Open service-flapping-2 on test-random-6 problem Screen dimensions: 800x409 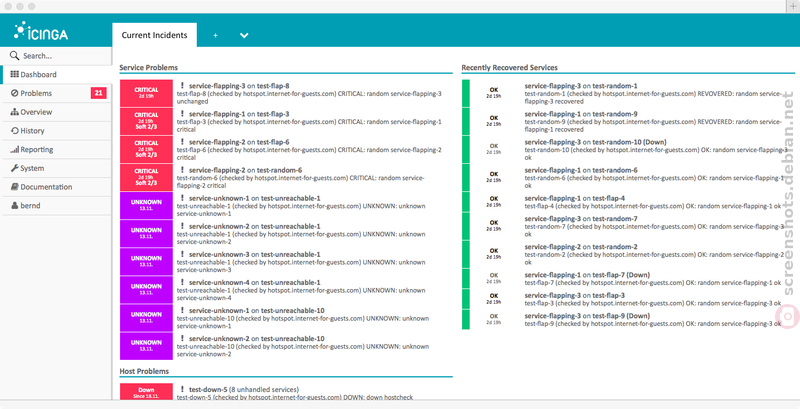[x=245, y=170]
